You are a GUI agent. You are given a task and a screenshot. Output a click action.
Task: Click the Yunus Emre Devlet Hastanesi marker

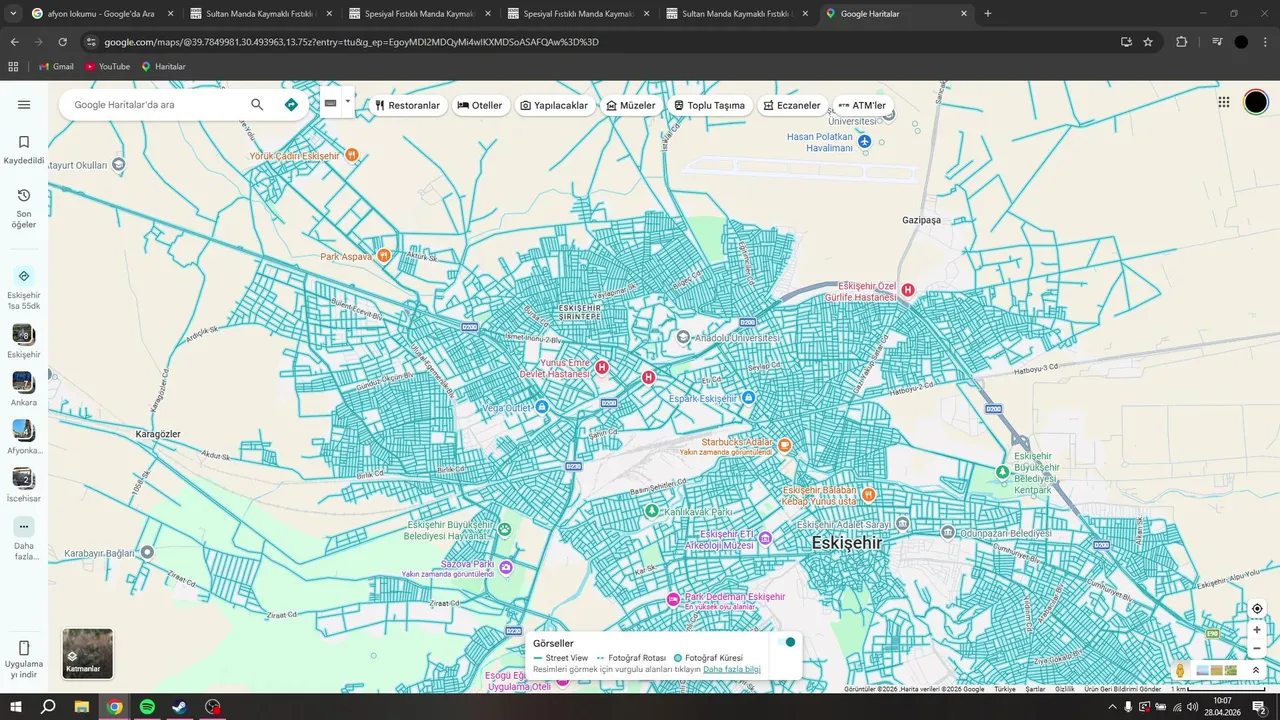click(x=602, y=368)
